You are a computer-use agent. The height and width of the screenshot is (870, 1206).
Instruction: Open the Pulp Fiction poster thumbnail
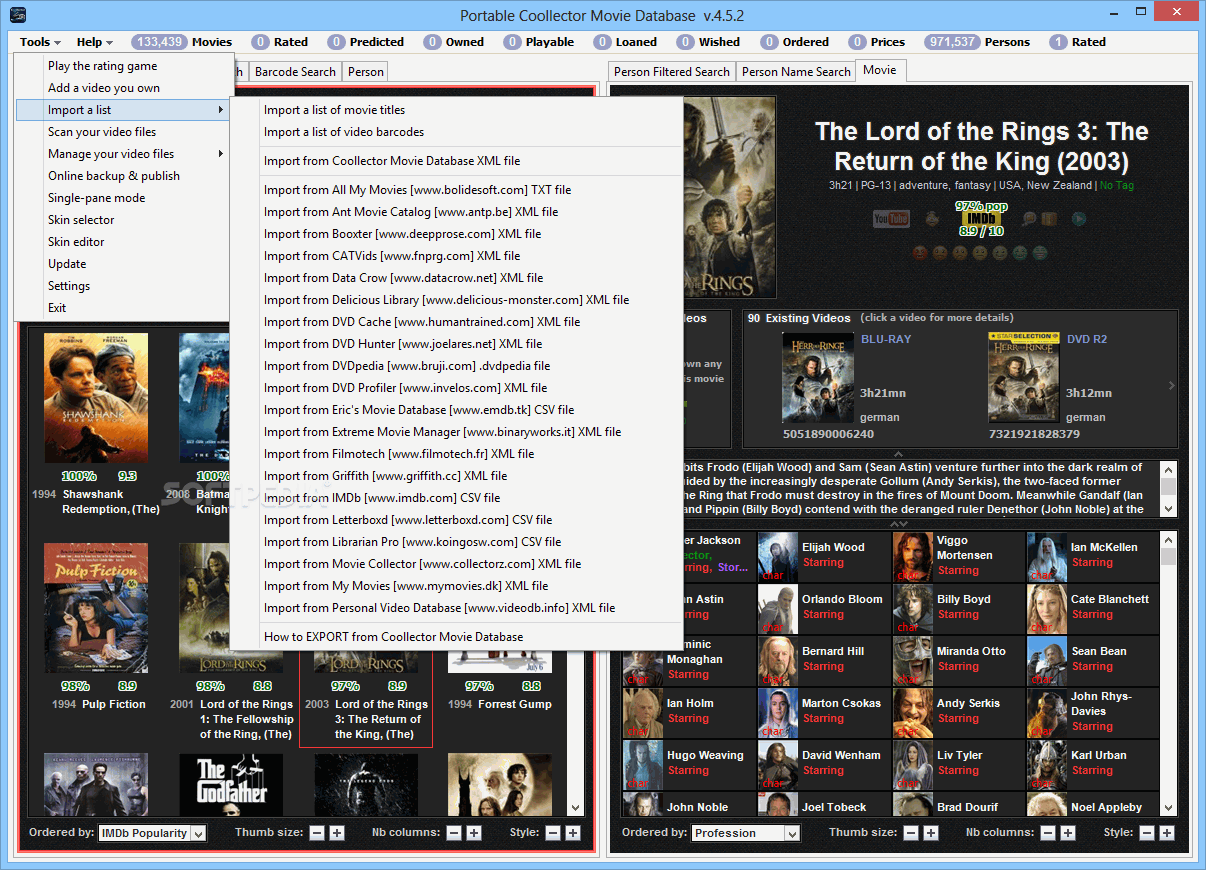[96, 608]
